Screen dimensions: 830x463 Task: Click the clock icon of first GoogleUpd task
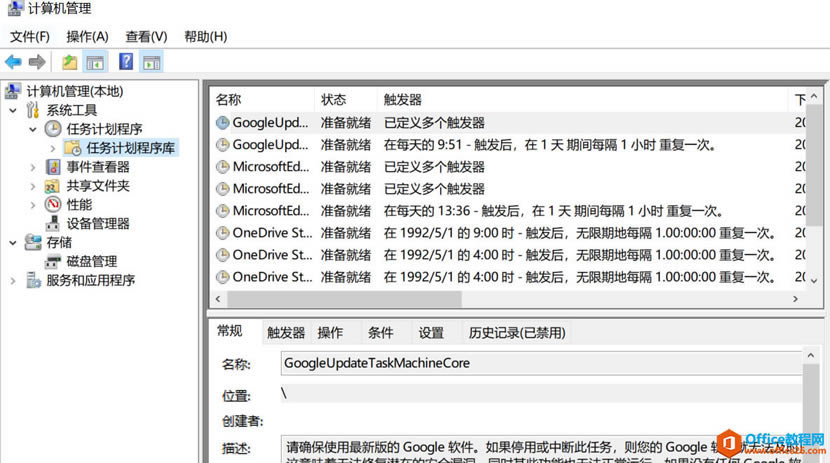(222, 123)
